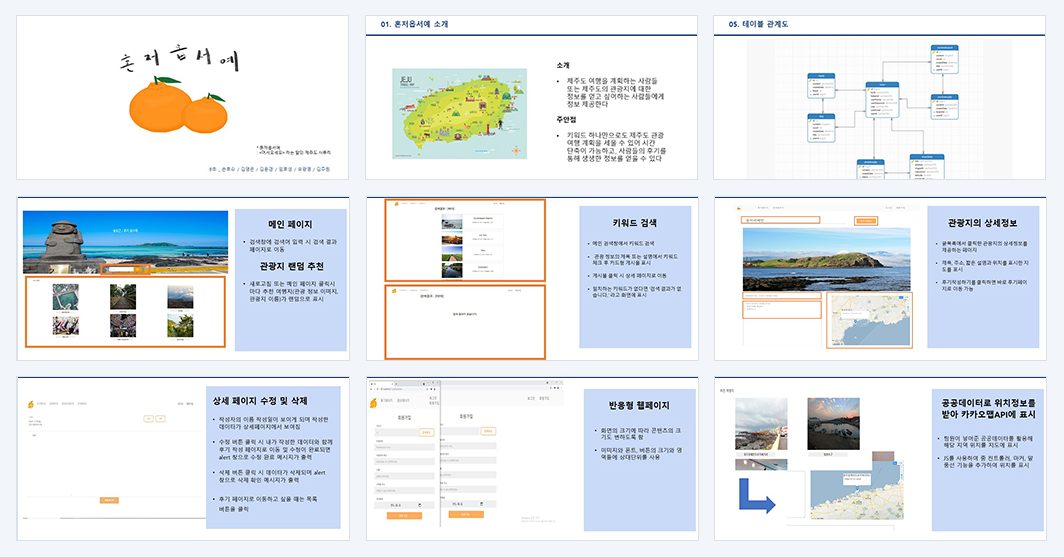
Task: Click the first search result card image
Action: tap(452, 222)
